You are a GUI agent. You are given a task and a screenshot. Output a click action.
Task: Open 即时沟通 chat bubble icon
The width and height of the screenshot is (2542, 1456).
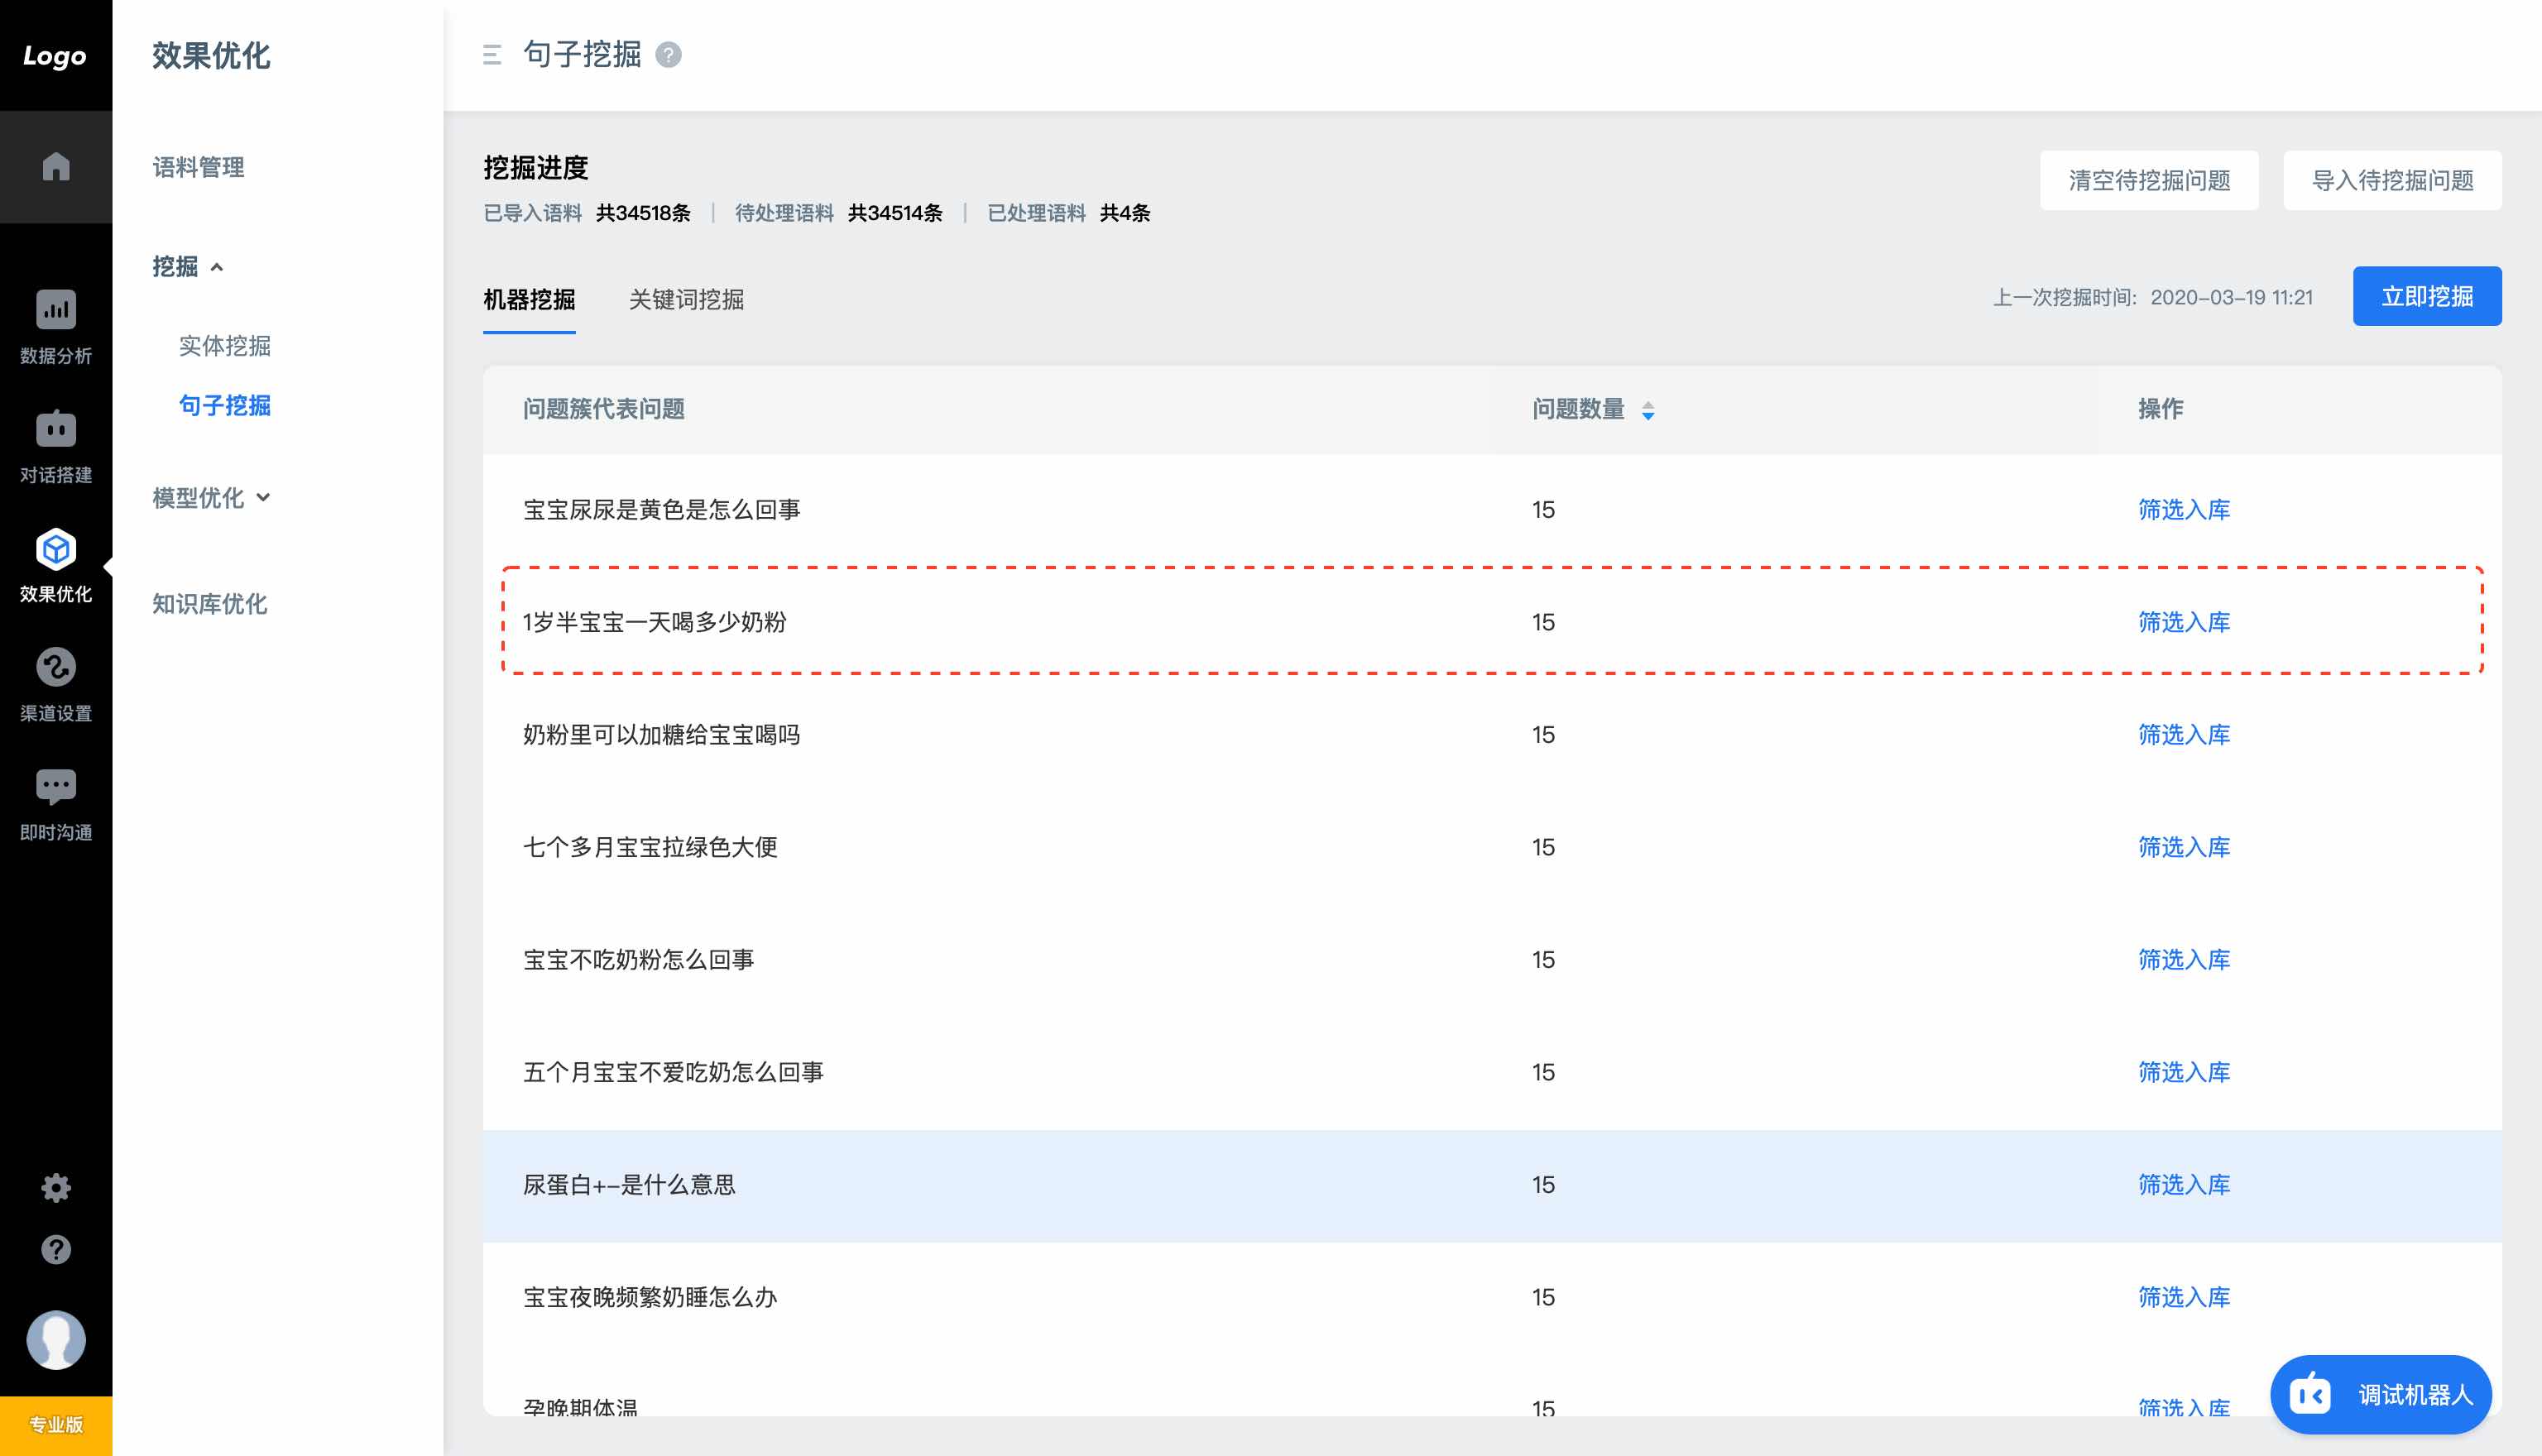click(x=56, y=786)
